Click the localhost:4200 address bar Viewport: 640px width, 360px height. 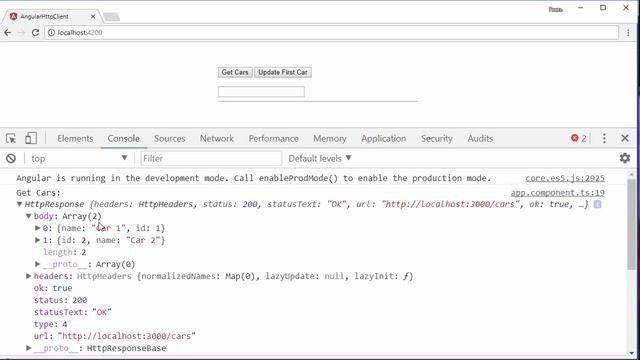click(331, 33)
